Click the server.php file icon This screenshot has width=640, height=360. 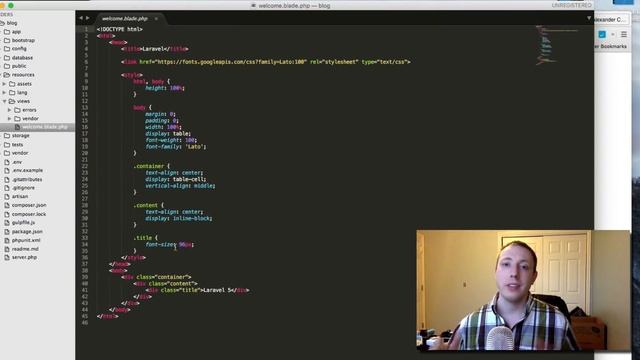(x=7, y=258)
